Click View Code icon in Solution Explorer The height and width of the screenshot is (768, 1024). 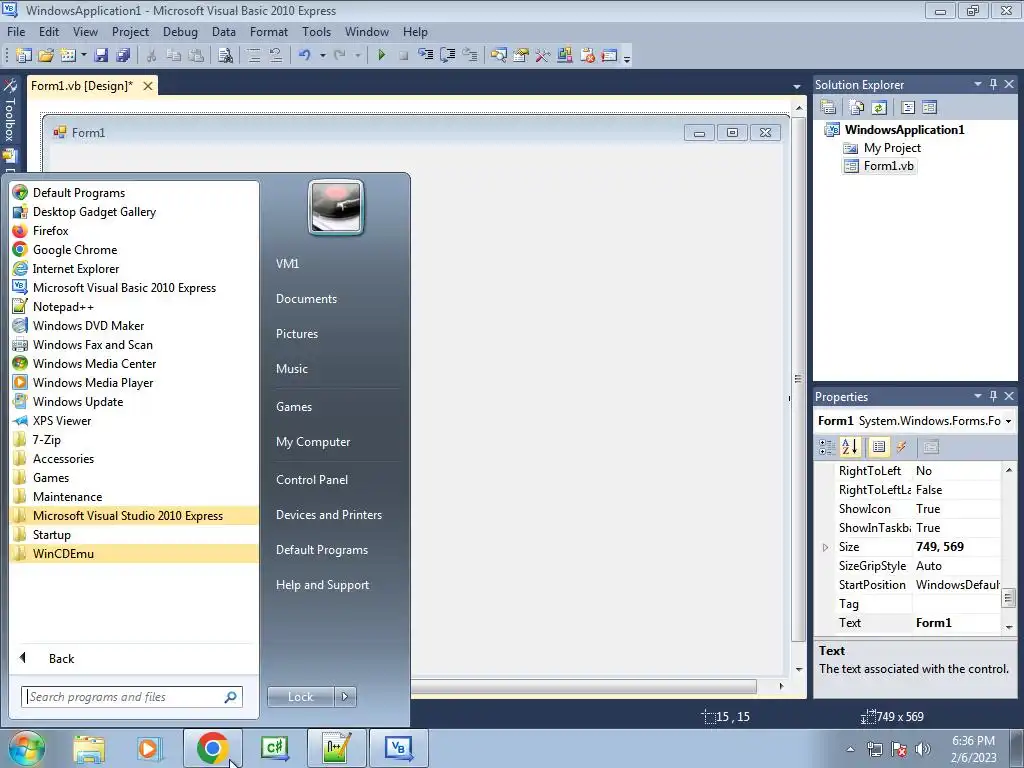(908, 107)
